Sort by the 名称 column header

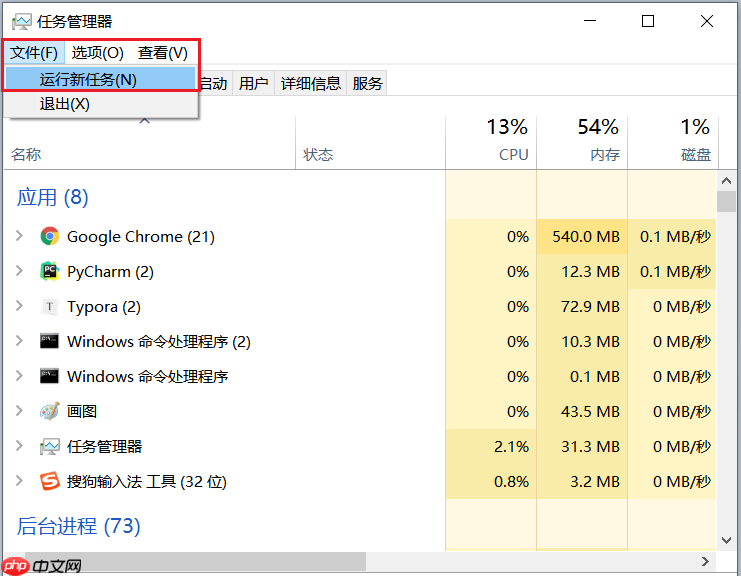coord(149,143)
